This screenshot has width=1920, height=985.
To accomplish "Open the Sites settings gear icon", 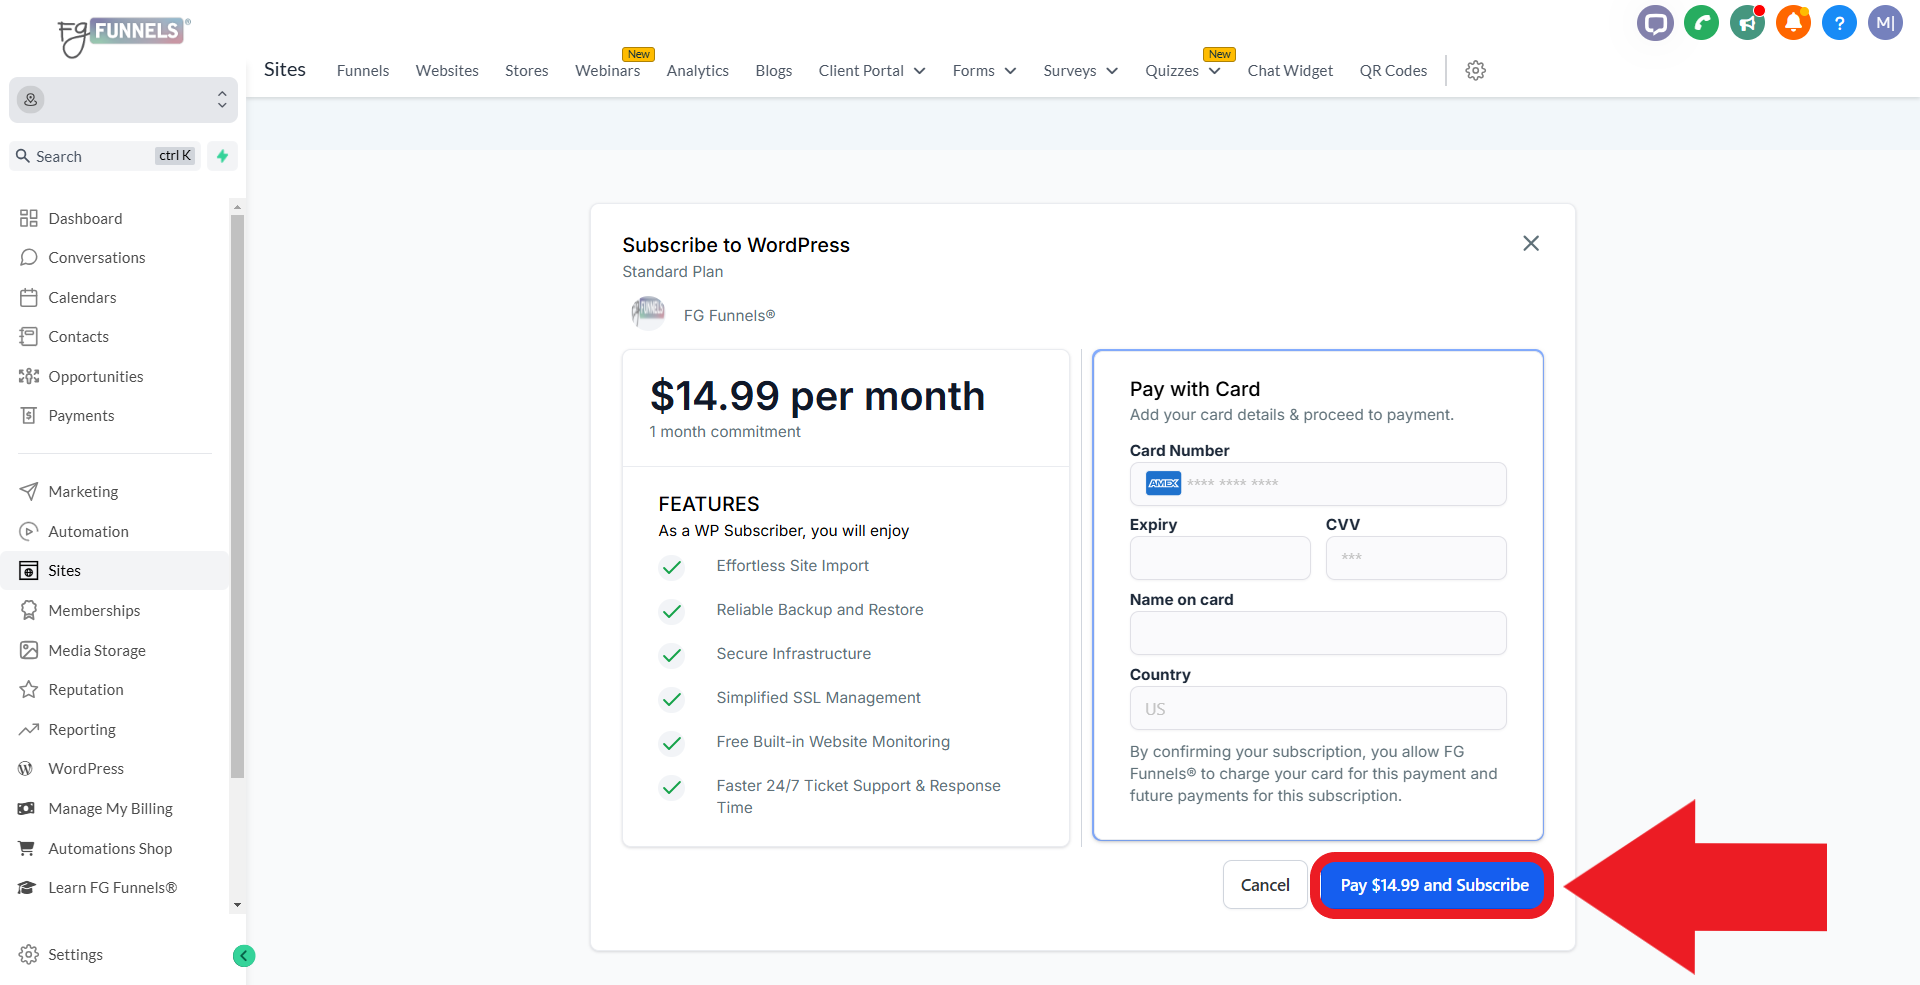I will [x=1475, y=70].
